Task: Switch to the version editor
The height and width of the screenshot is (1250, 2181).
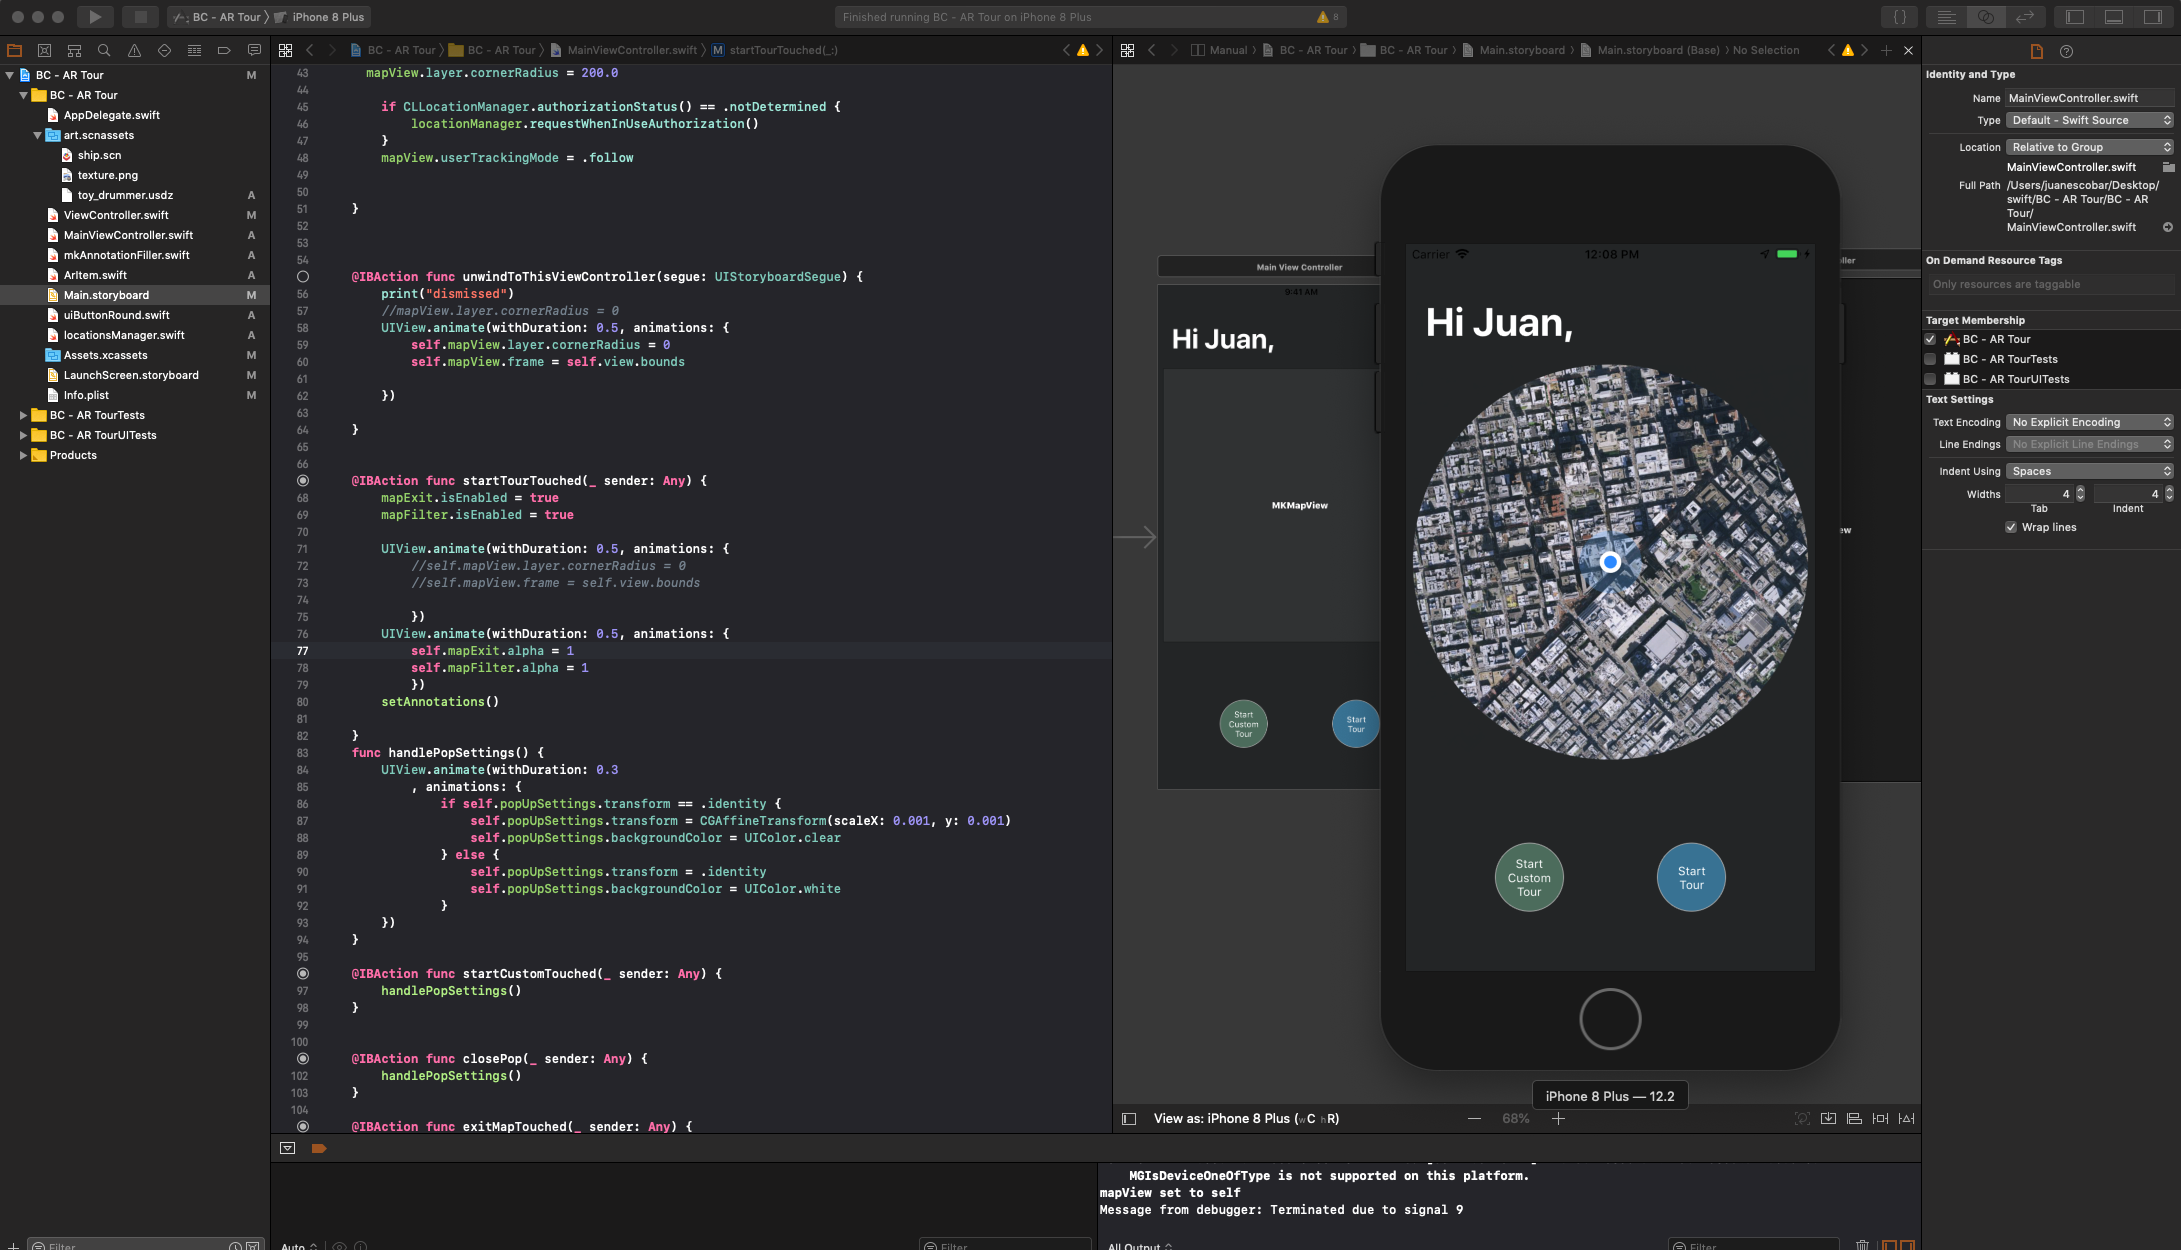Action: tap(2024, 17)
